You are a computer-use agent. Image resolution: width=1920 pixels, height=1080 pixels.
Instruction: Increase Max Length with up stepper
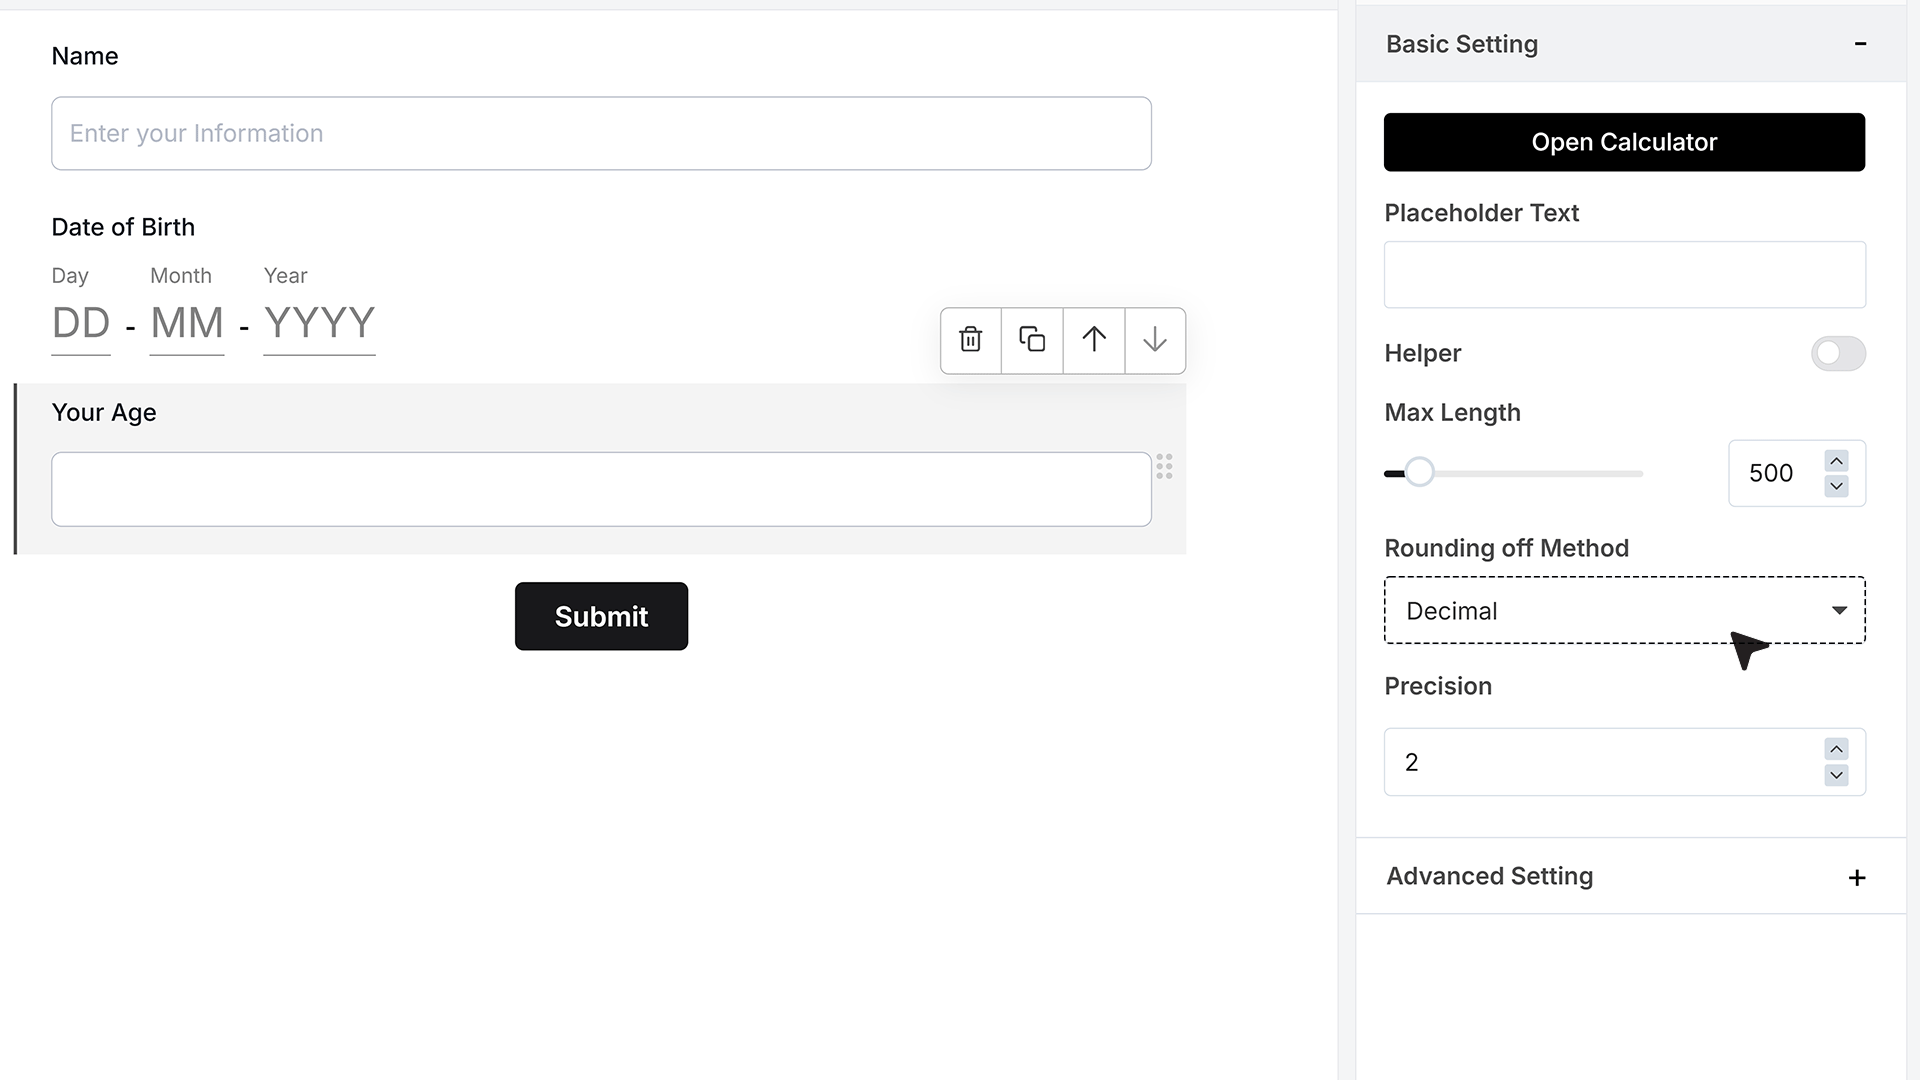click(x=1836, y=461)
